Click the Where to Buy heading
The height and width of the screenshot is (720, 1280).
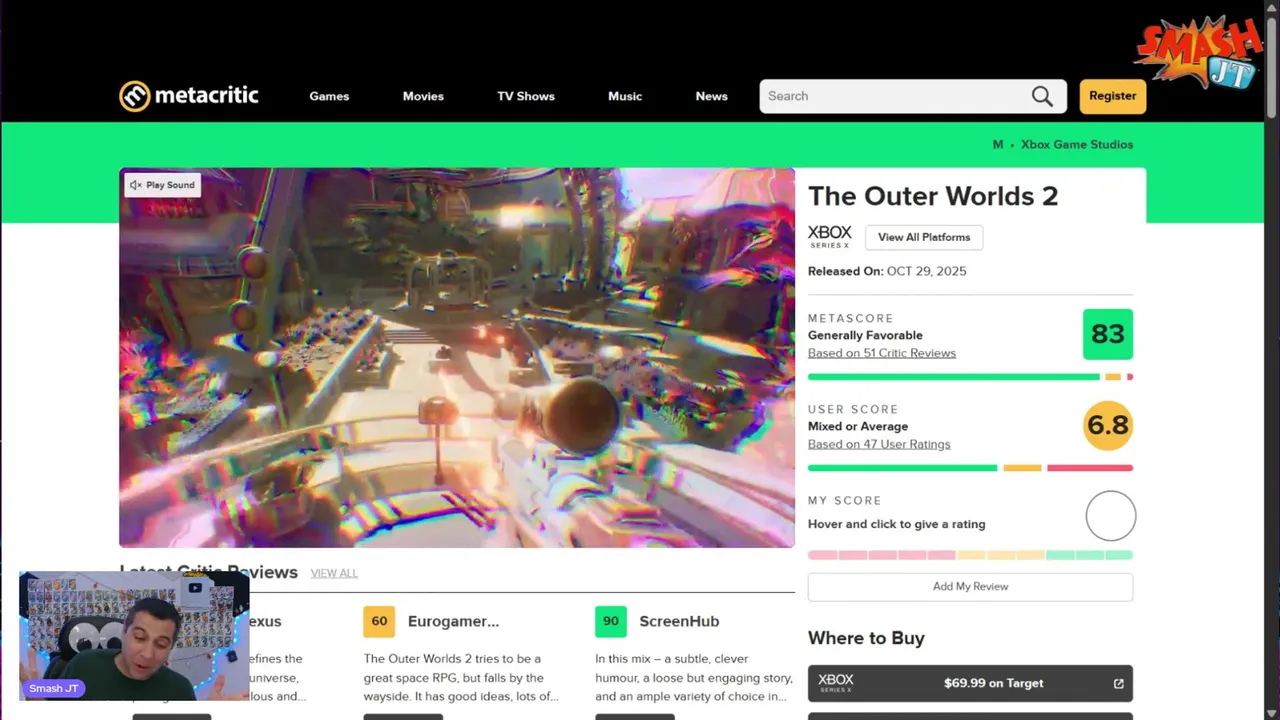coord(866,638)
